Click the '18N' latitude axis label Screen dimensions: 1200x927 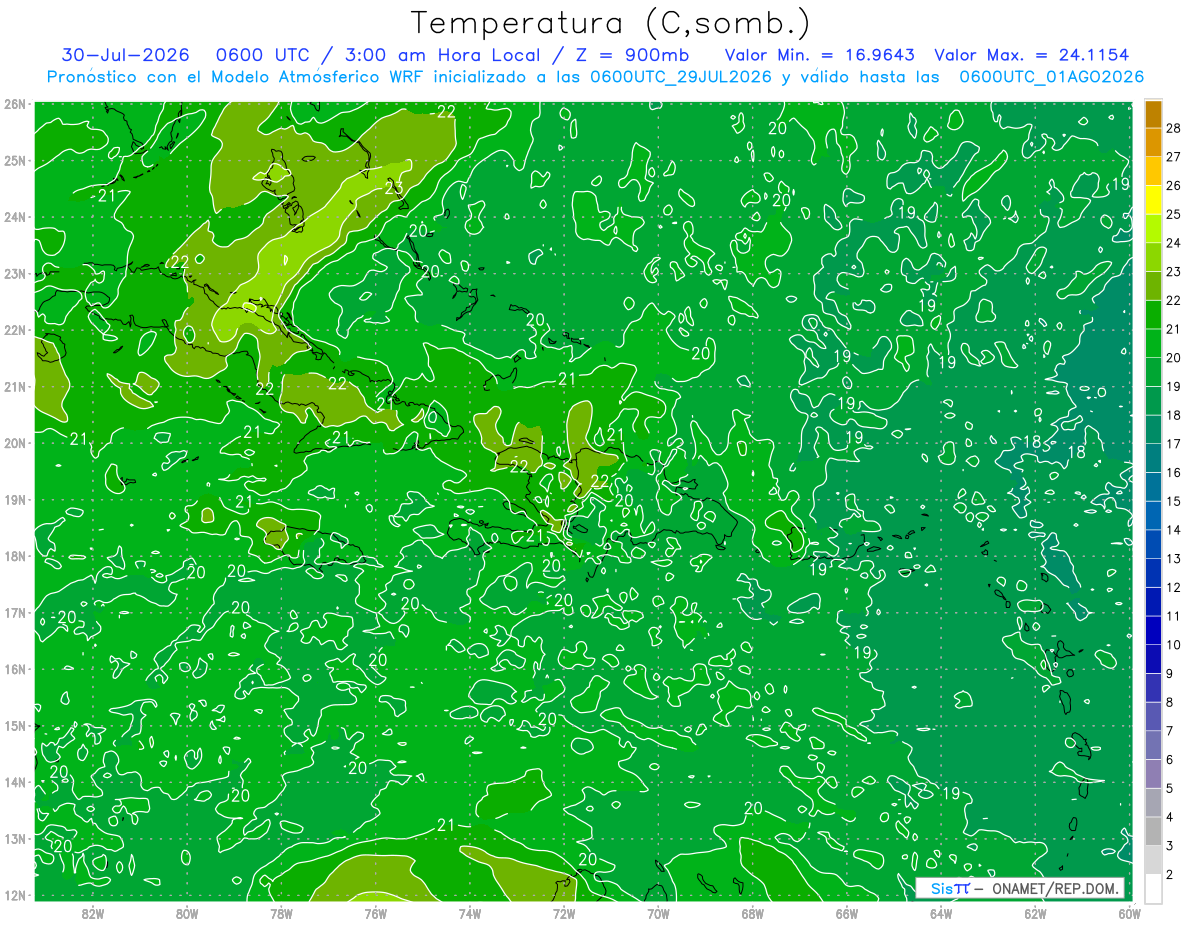click(x=15, y=556)
